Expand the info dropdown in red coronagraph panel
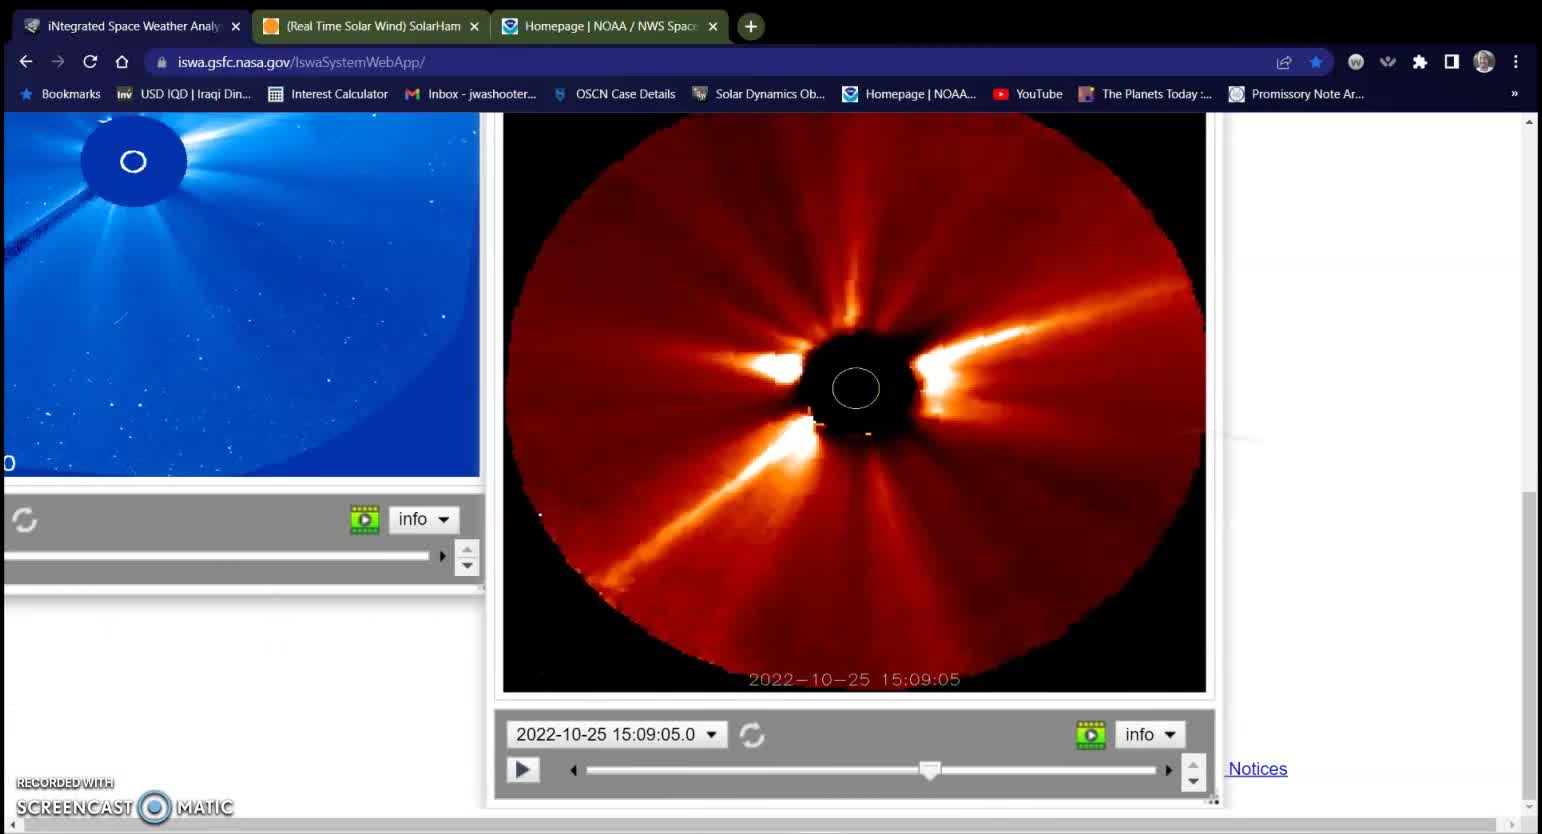Screen dimensions: 1542x834 (x=1150, y=734)
